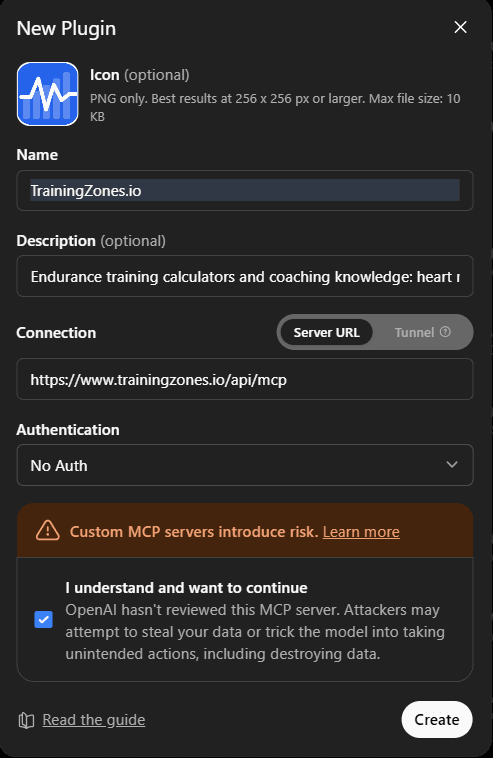The width and height of the screenshot is (493, 758).
Task: Click the 'Custom MCP servers introduce risk.' text
Action: tap(194, 532)
